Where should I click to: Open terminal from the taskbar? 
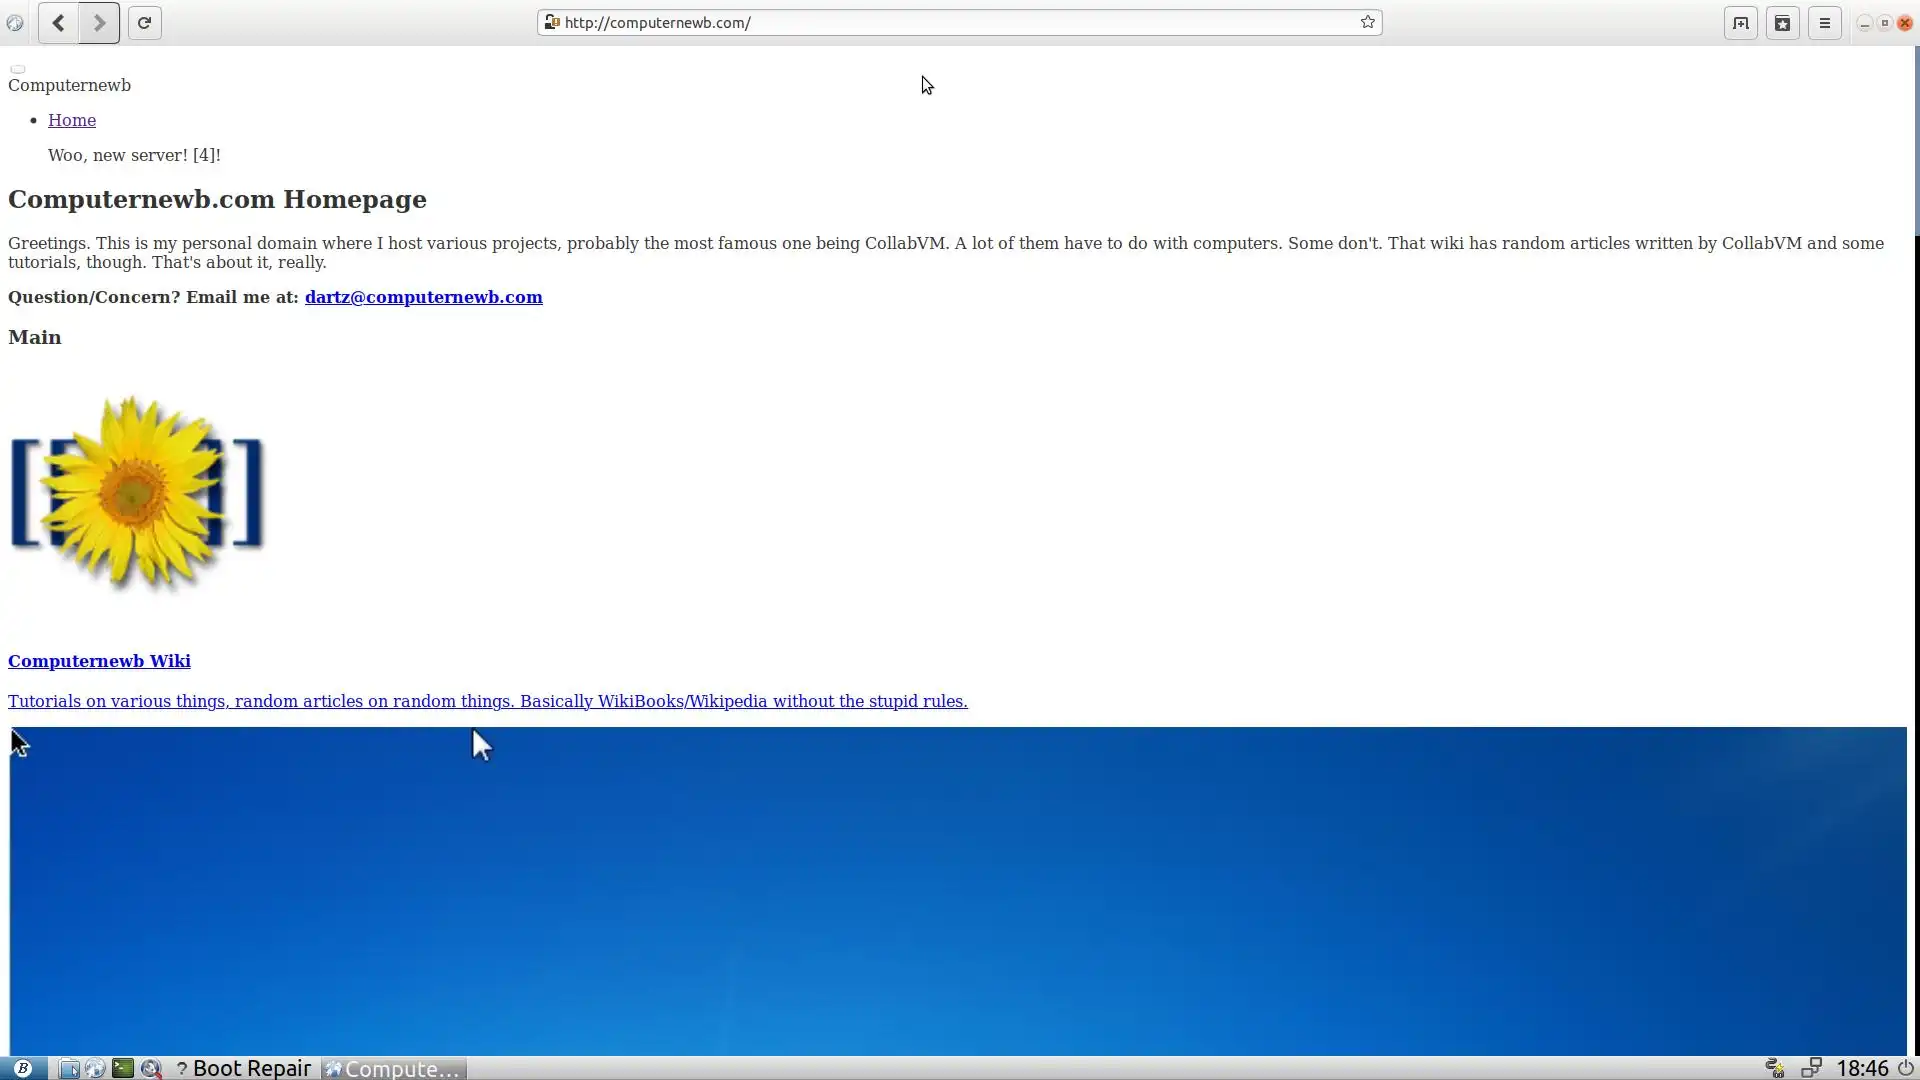(122, 1068)
